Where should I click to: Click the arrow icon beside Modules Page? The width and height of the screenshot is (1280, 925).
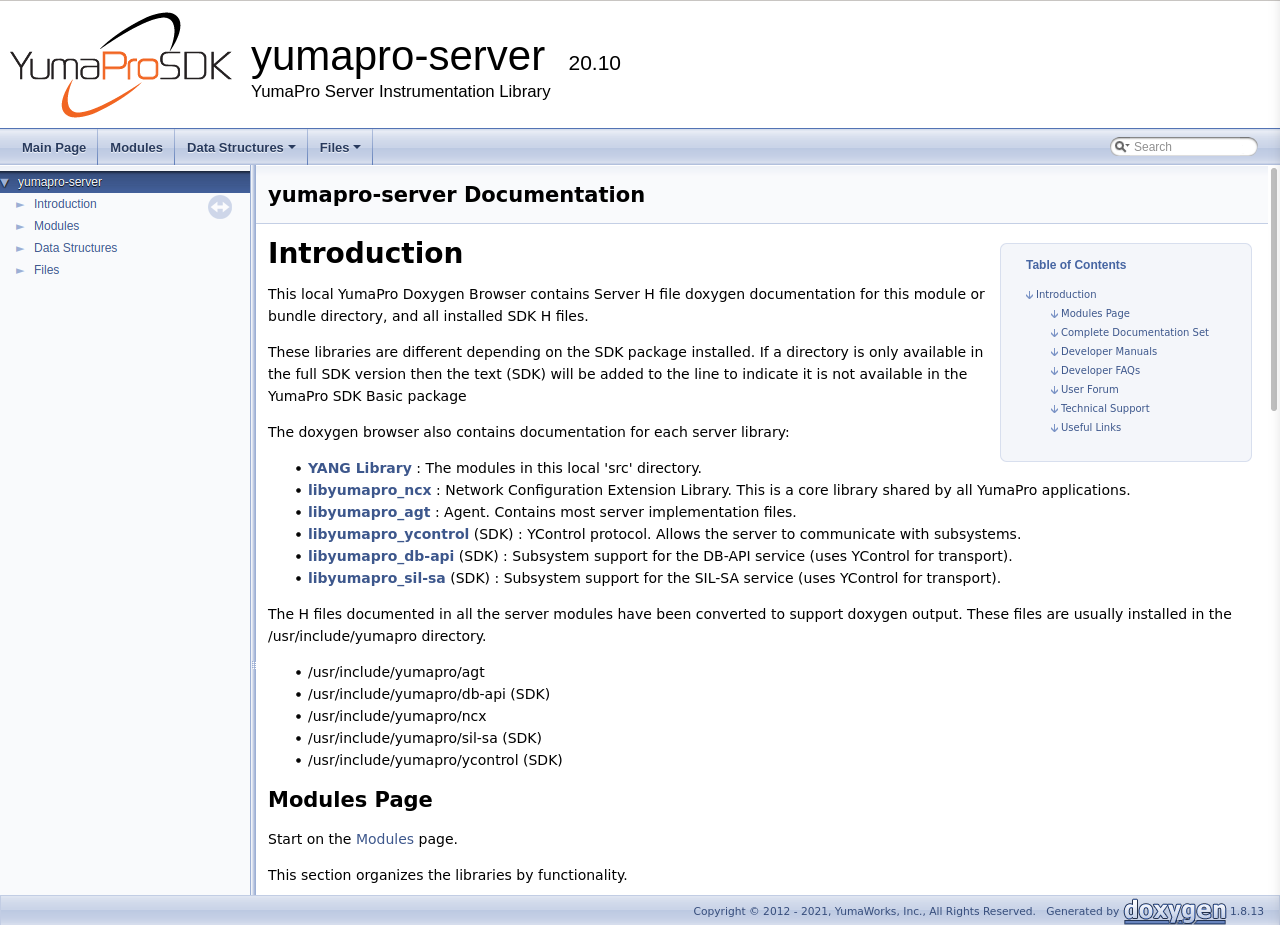[x=1054, y=314]
